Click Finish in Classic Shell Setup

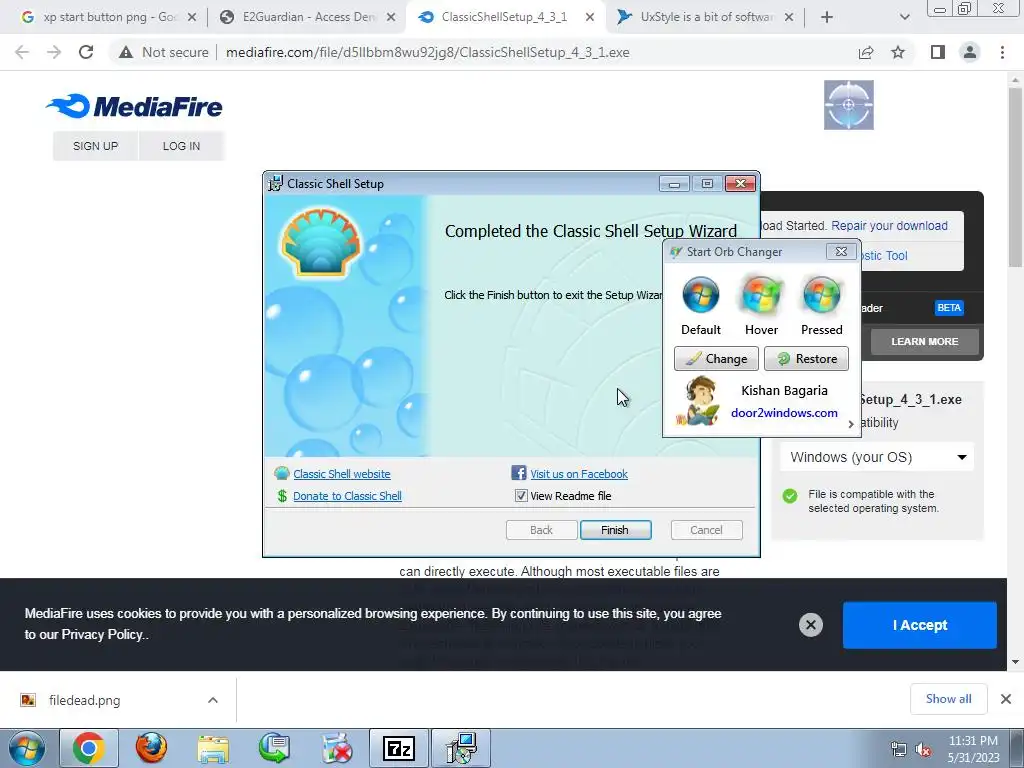click(615, 530)
